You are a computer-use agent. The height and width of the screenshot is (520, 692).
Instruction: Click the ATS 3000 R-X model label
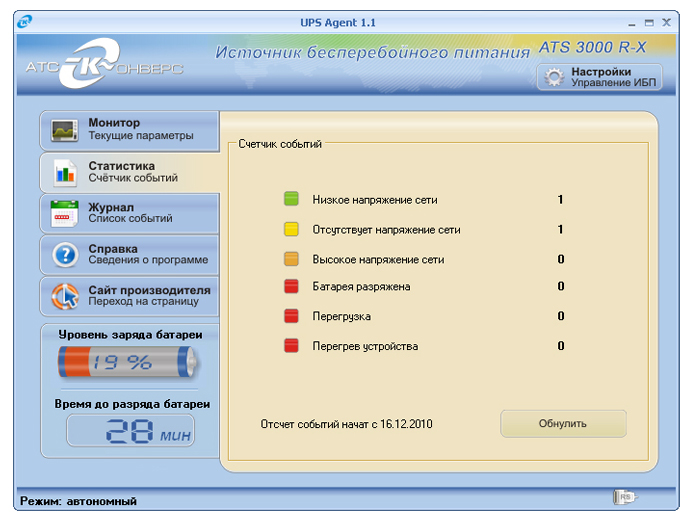click(x=592, y=47)
